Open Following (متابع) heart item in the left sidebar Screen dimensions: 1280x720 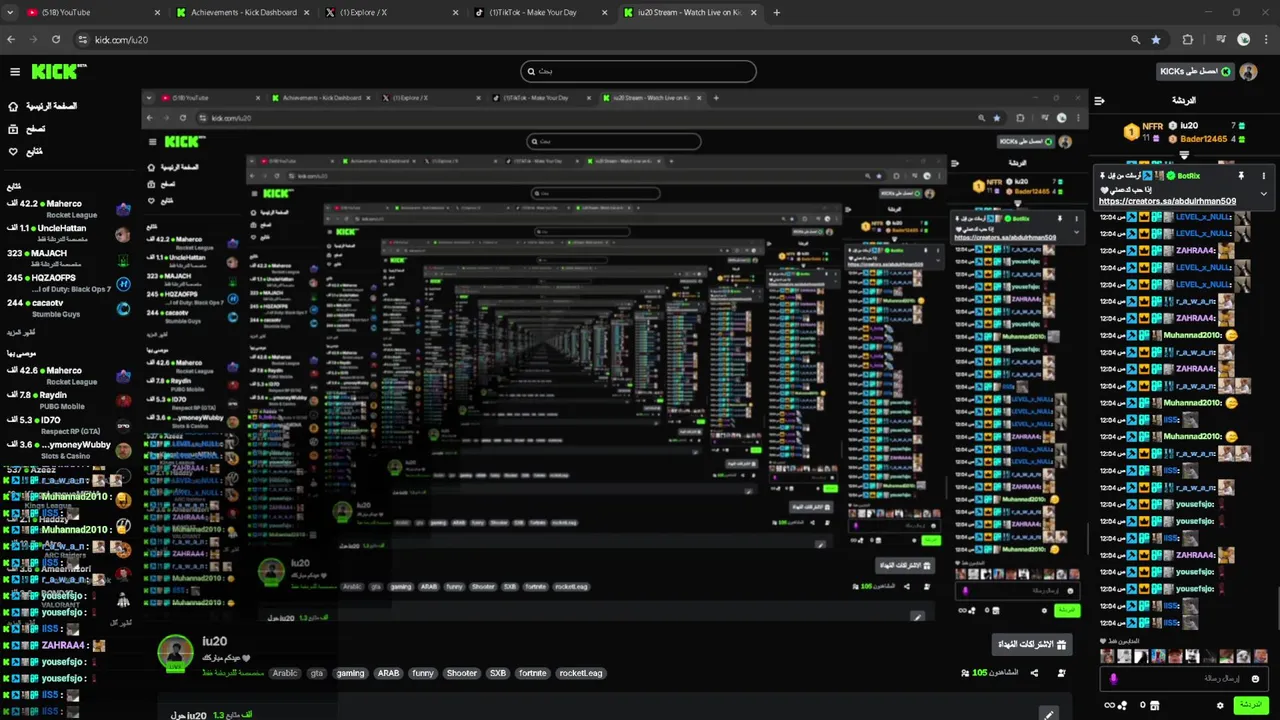tap(26, 152)
